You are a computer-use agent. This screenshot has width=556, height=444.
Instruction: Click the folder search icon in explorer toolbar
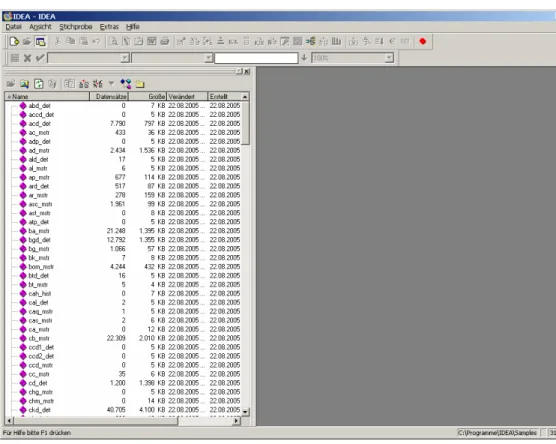pyautogui.click(x=24, y=84)
